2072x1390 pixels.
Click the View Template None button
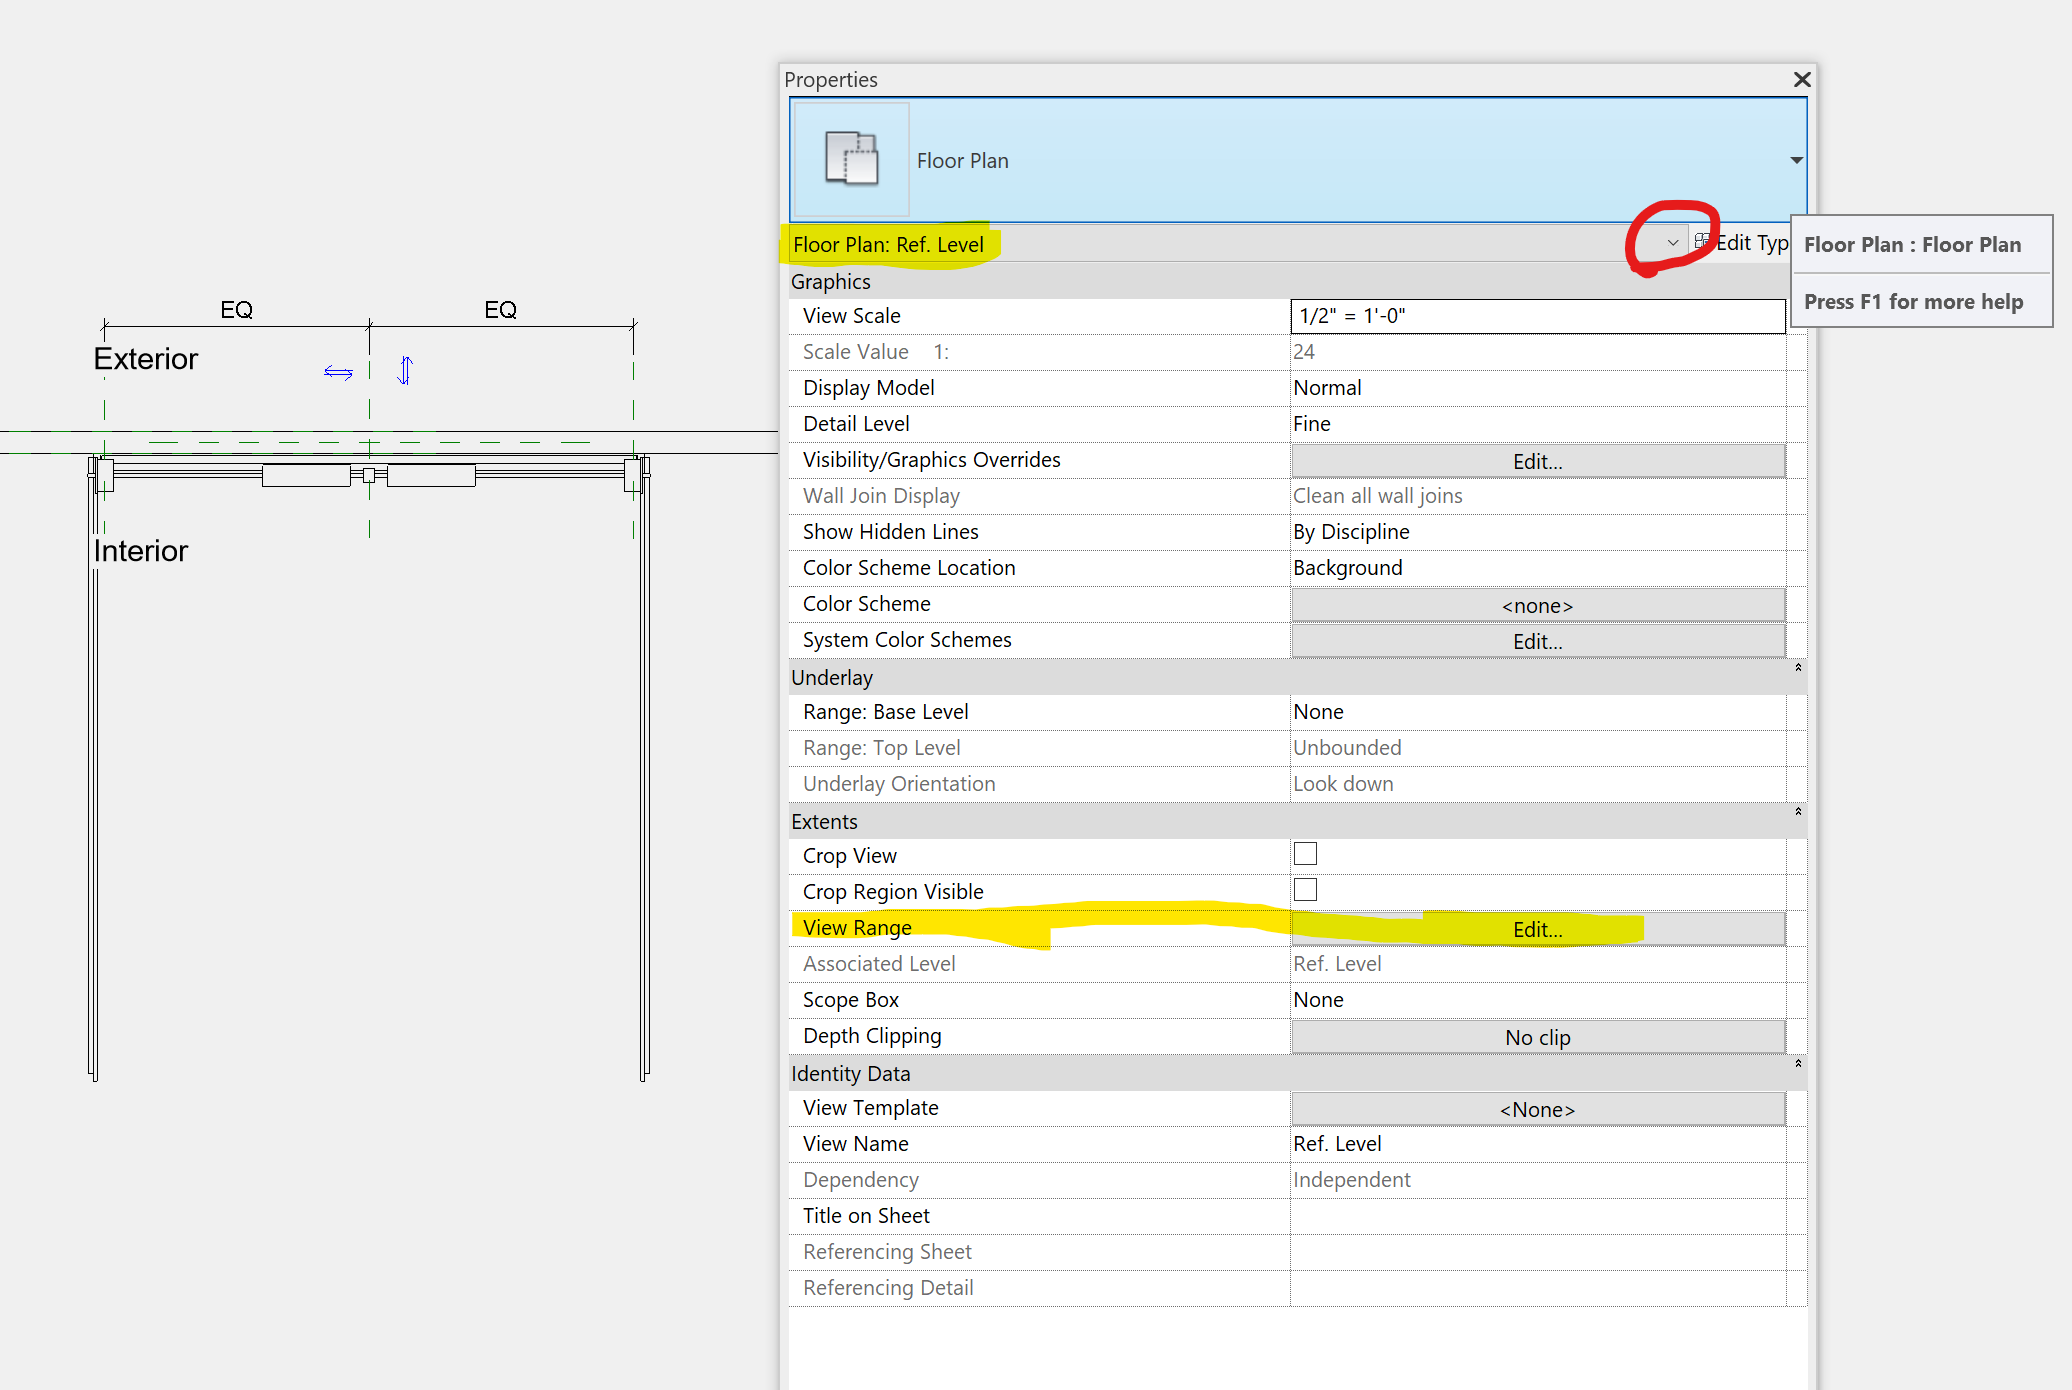[1537, 1109]
